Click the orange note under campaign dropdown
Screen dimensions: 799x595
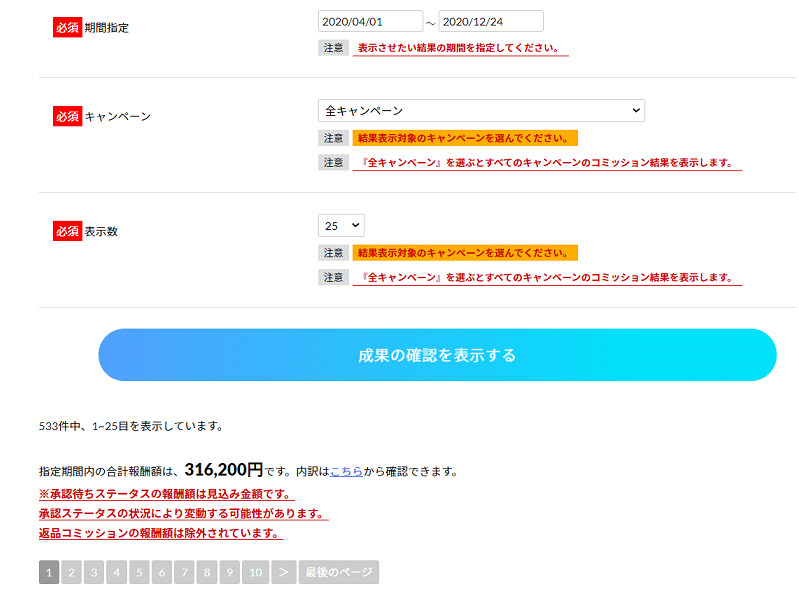(465, 138)
